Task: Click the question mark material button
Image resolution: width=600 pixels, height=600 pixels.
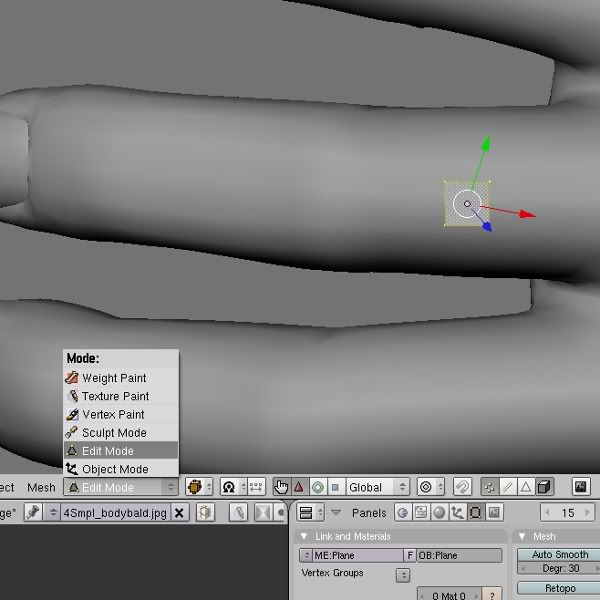Action: (x=492, y=594)
